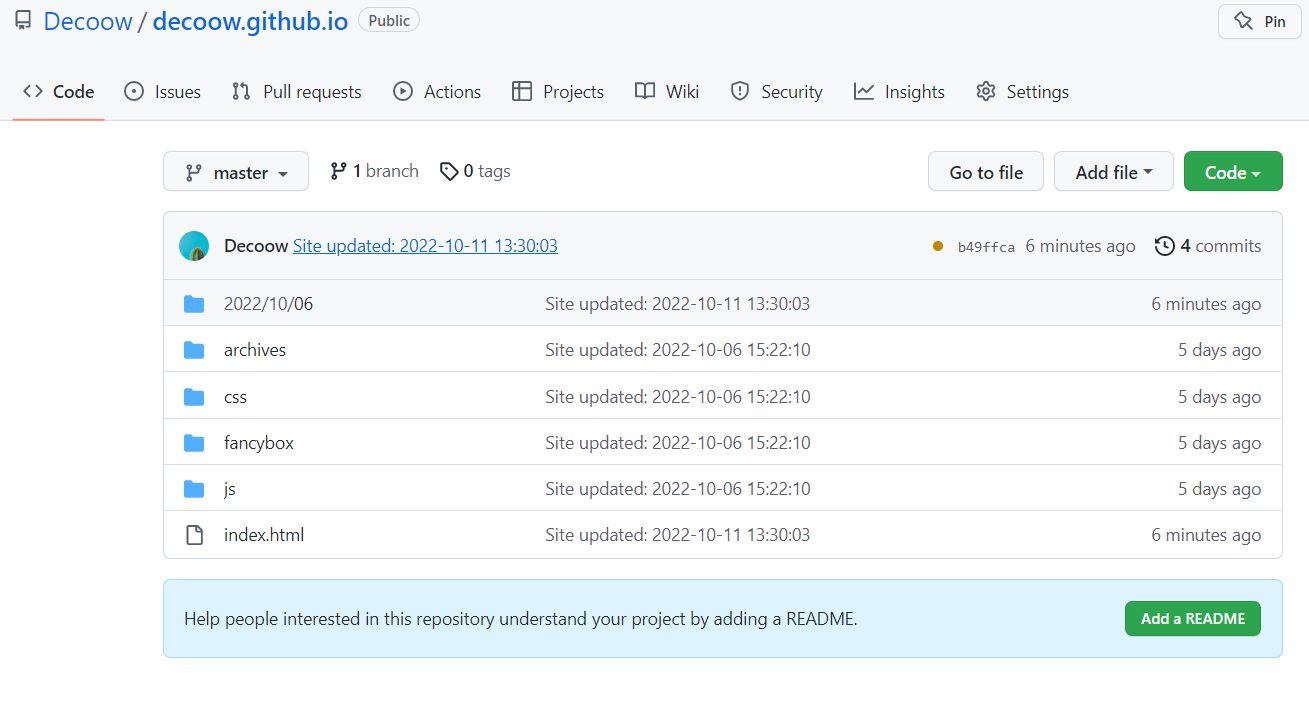1309x704 pixels.
Task: Click the history clock icon
Action: coord(1164,246)
